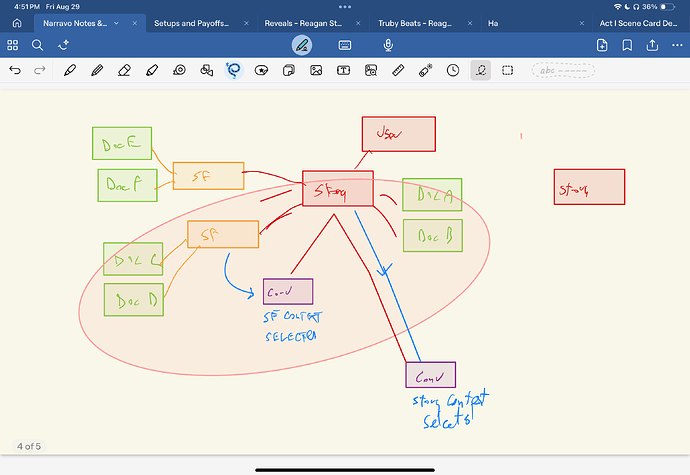This screenshot has width=690, height=475.
Task: Undo the last stroke
Action: click(x=15, y=71)
